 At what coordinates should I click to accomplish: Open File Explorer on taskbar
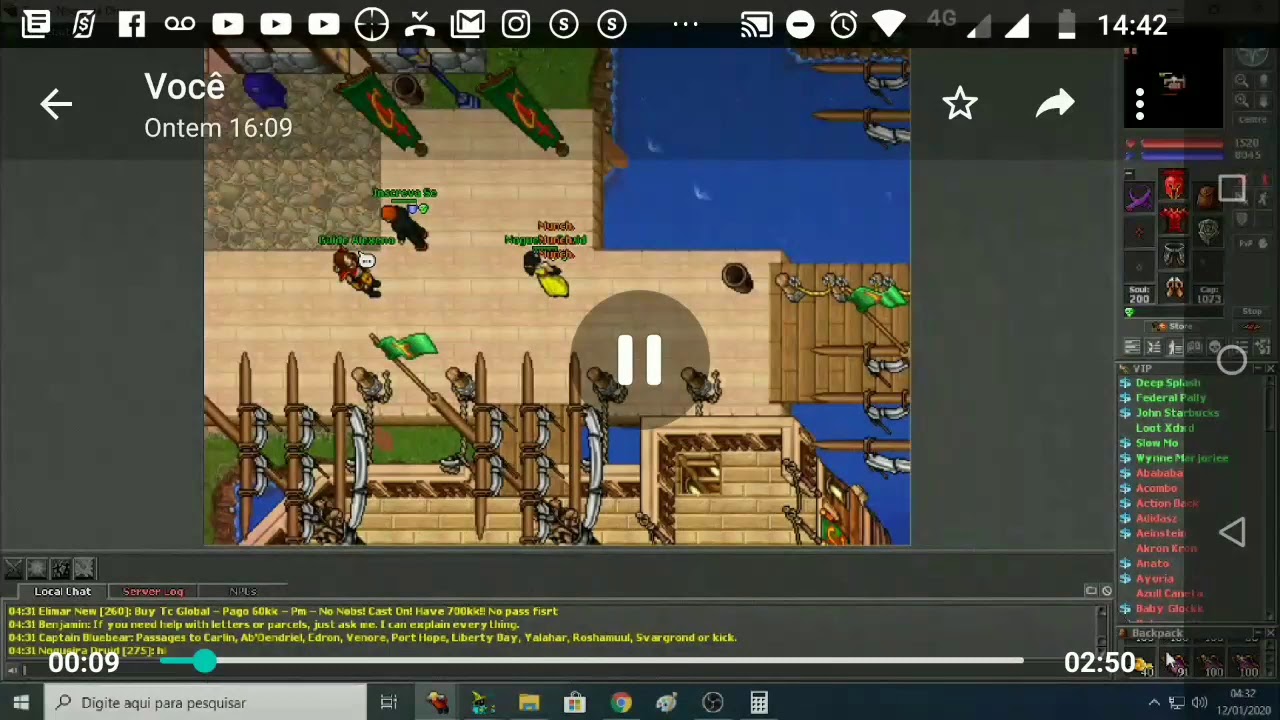pyautogui.click(x=529, y=703)
